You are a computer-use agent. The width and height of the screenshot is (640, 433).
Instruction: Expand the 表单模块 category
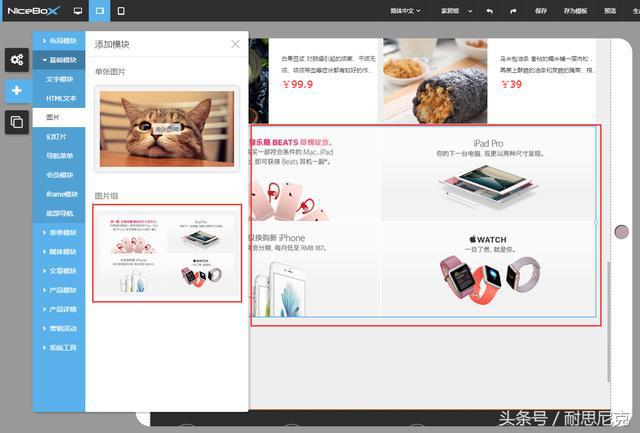tap(59, 233)
